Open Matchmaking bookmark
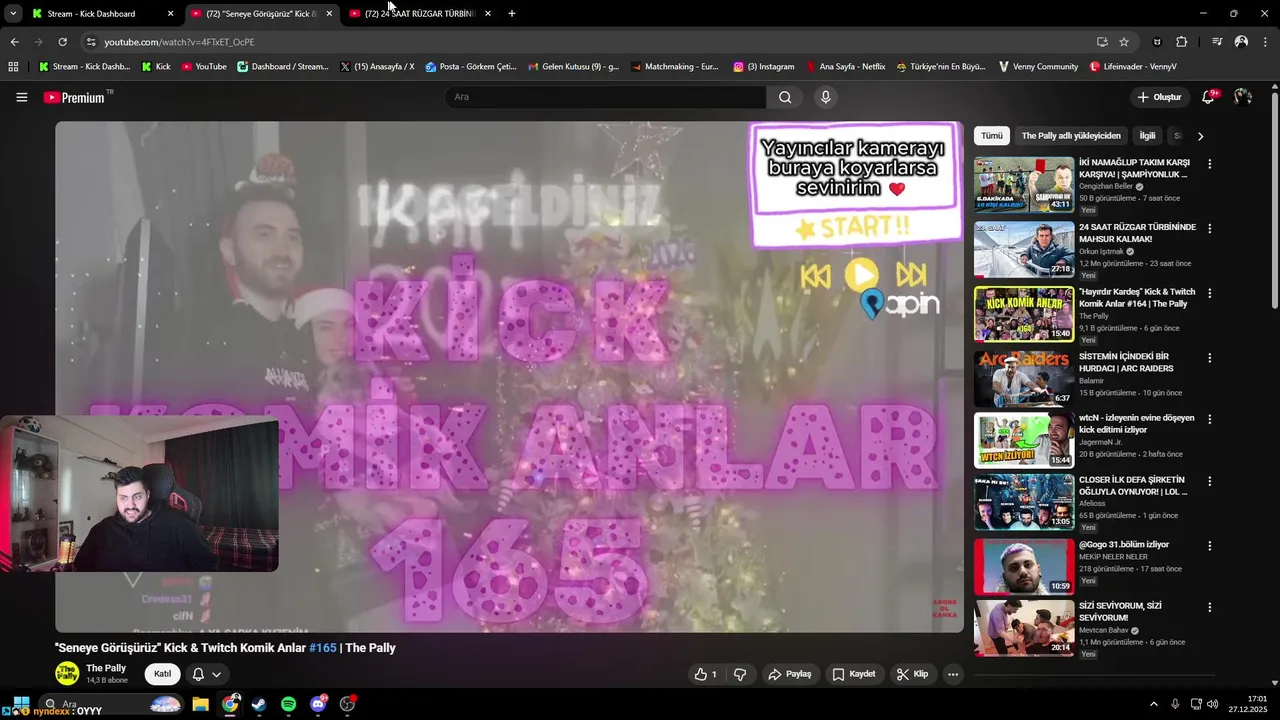Viewport: 1280px width, 720px height. [x=675, y=67]
